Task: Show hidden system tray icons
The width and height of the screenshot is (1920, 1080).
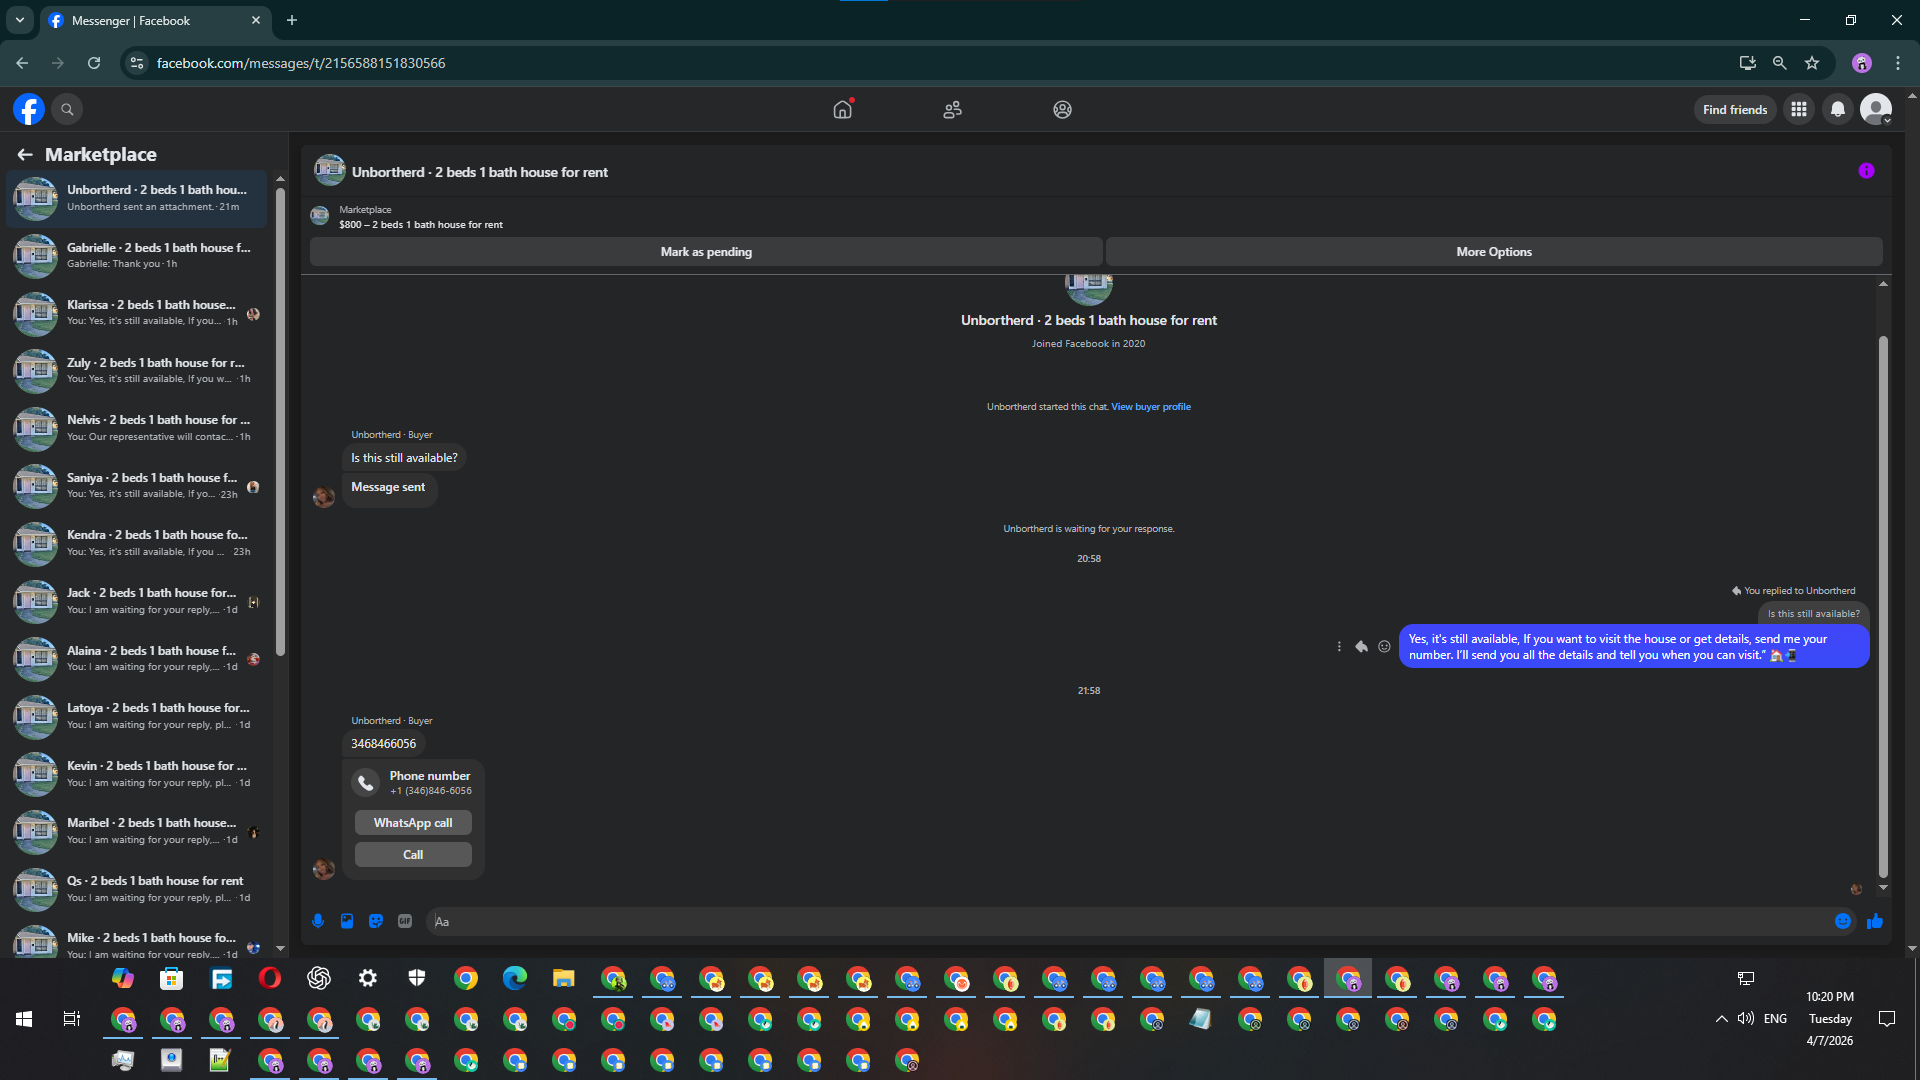Action: click(x=1721, y=1019)
